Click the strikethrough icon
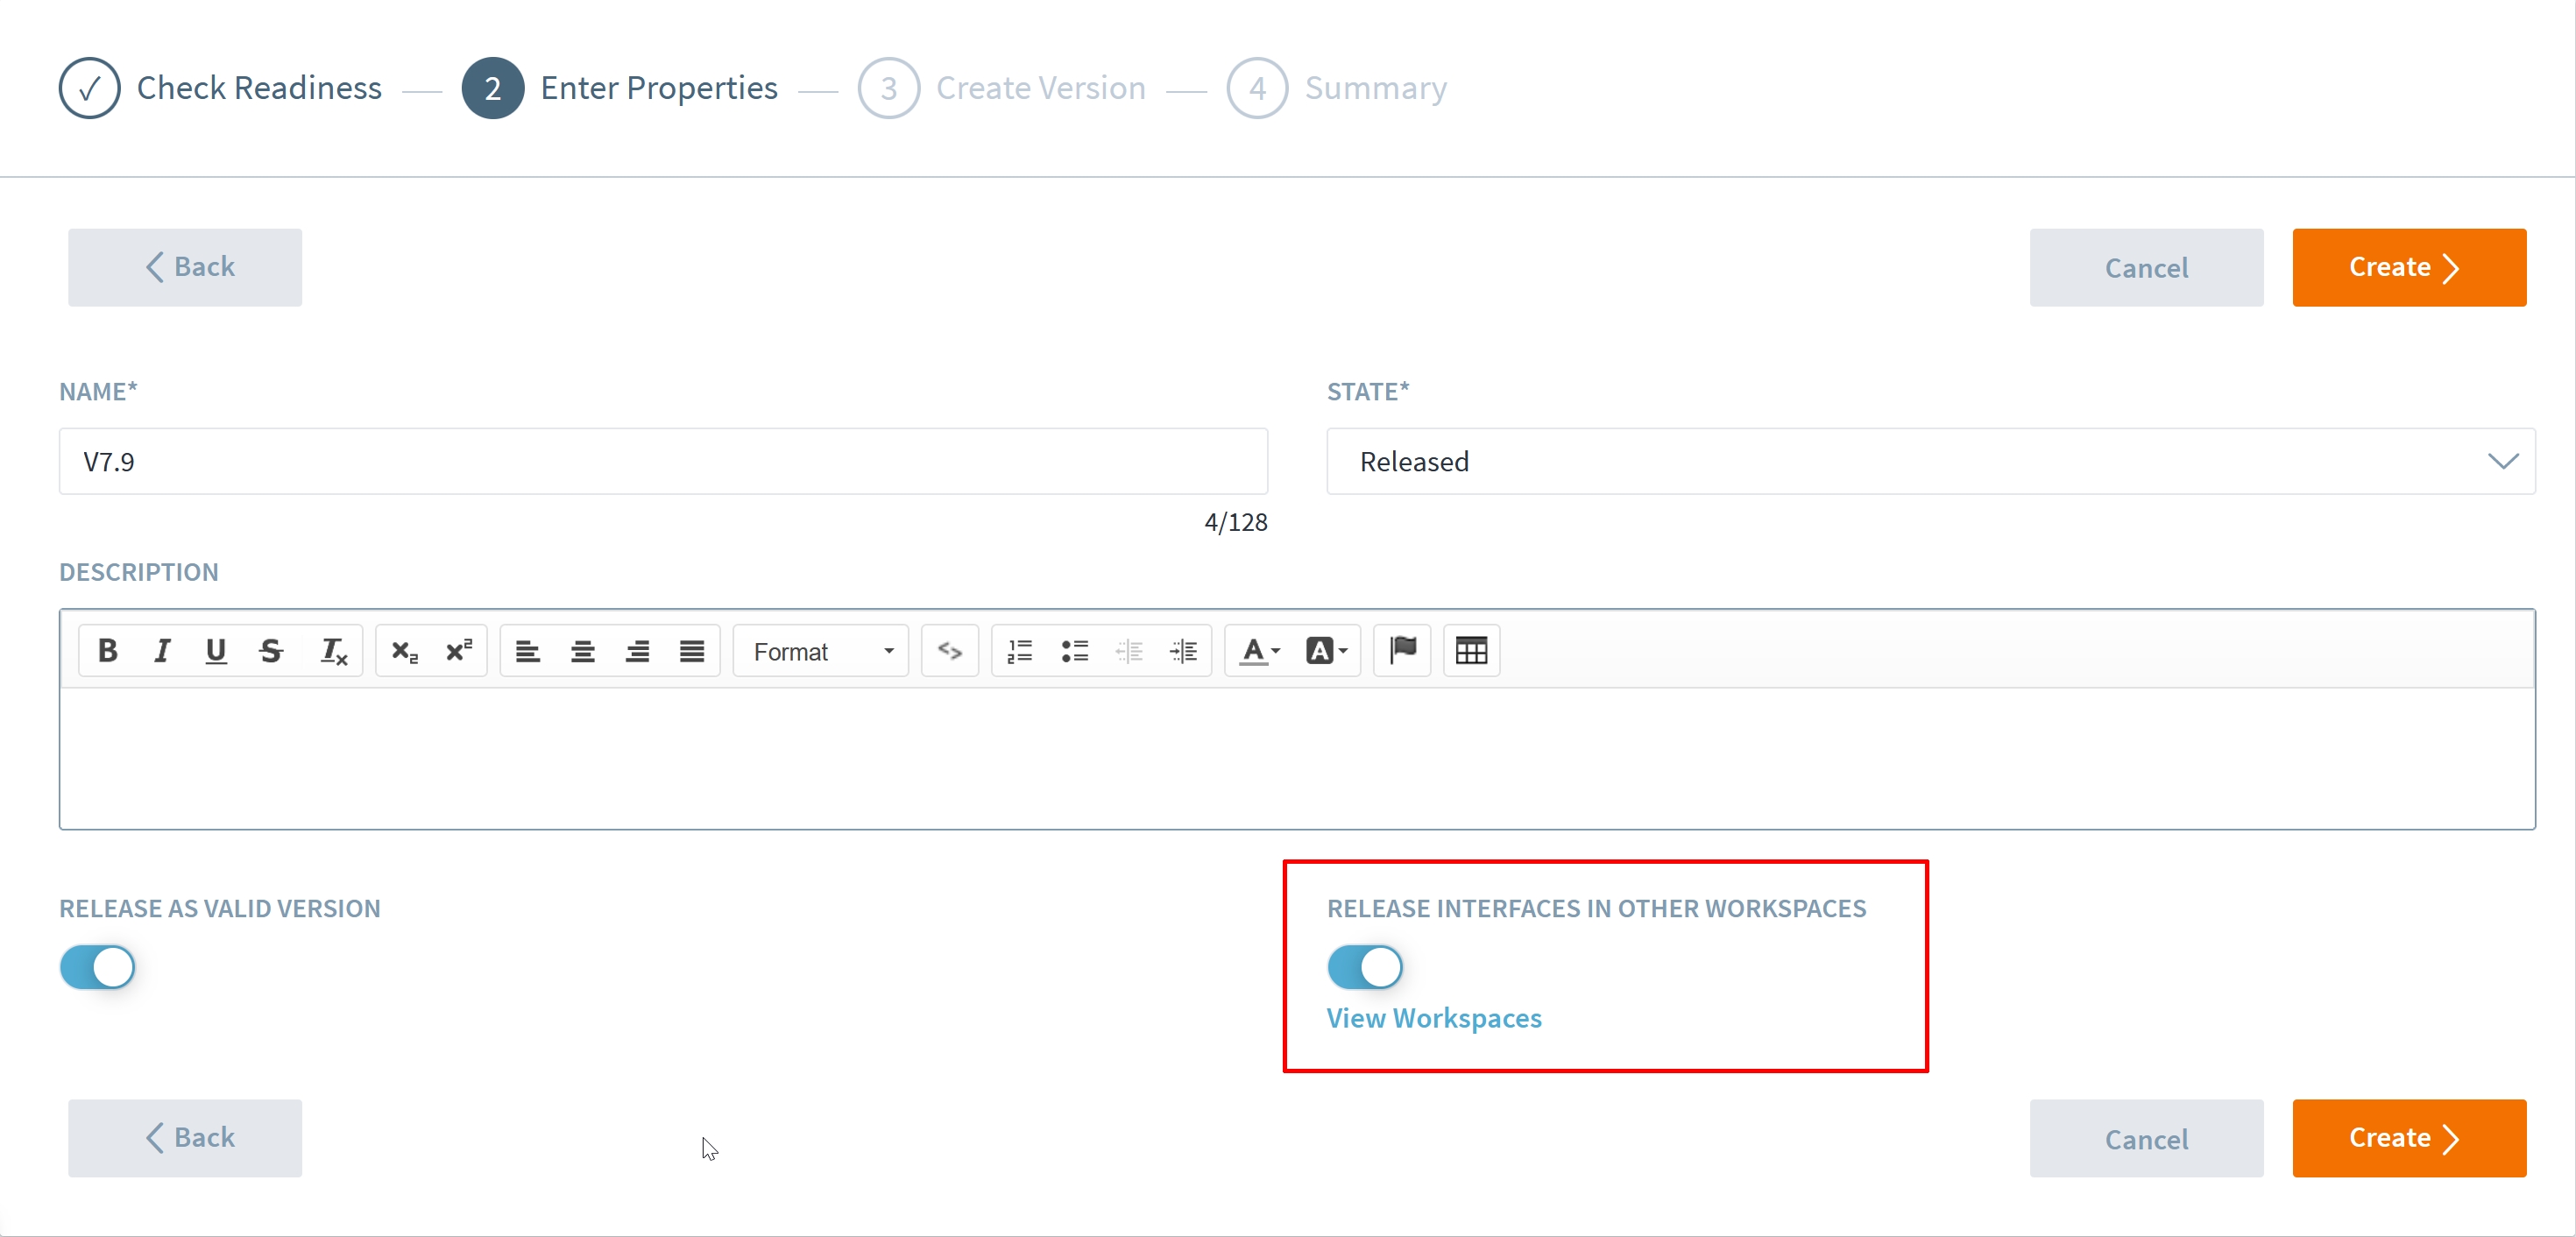Viewport: 2576px width, 1237px height. 270,651
